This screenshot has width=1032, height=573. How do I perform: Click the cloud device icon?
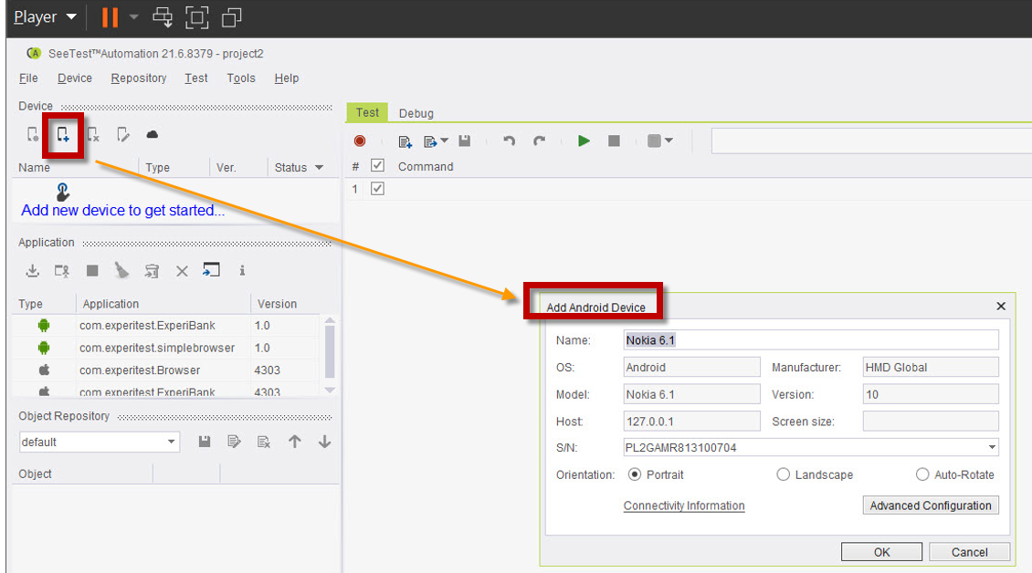pos(152,134)
